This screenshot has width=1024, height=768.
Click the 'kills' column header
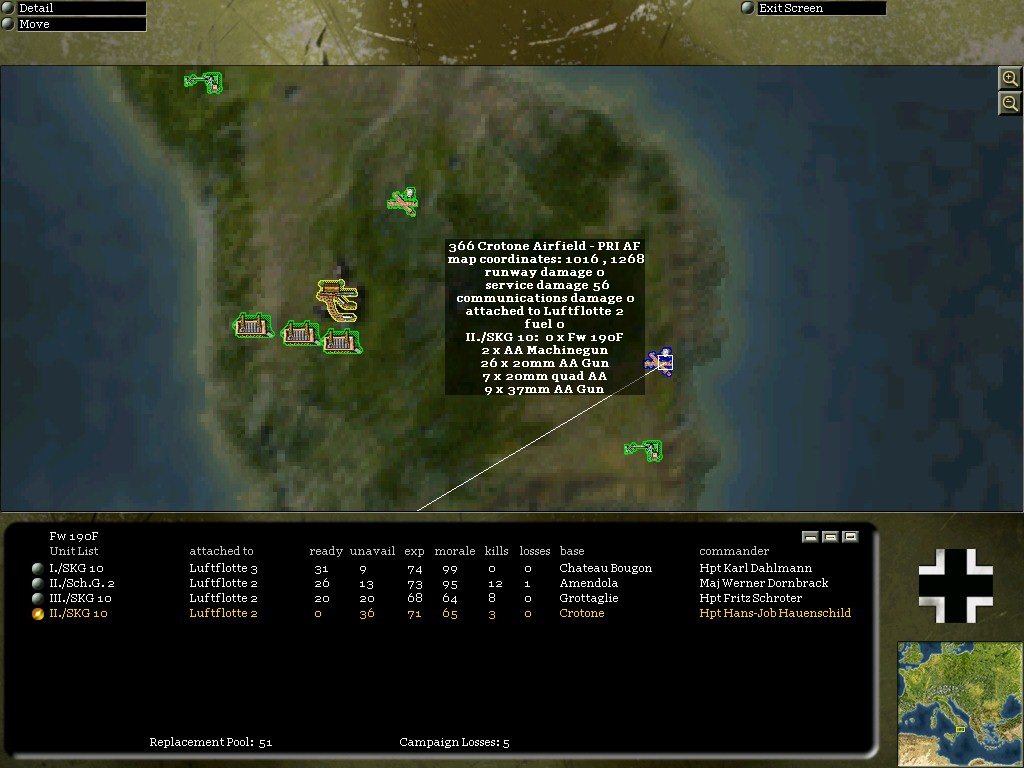tap(496, 551)
